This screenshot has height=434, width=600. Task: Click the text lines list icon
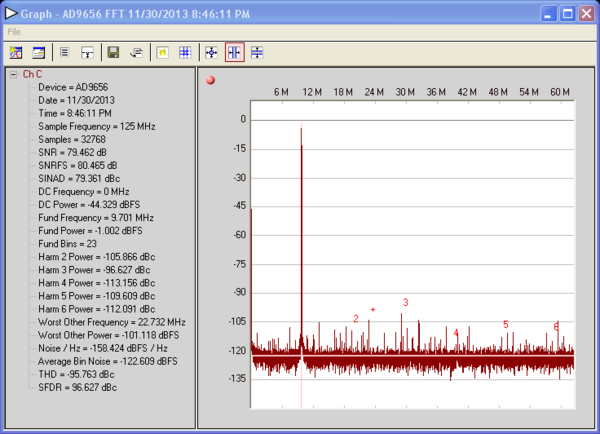65,52
